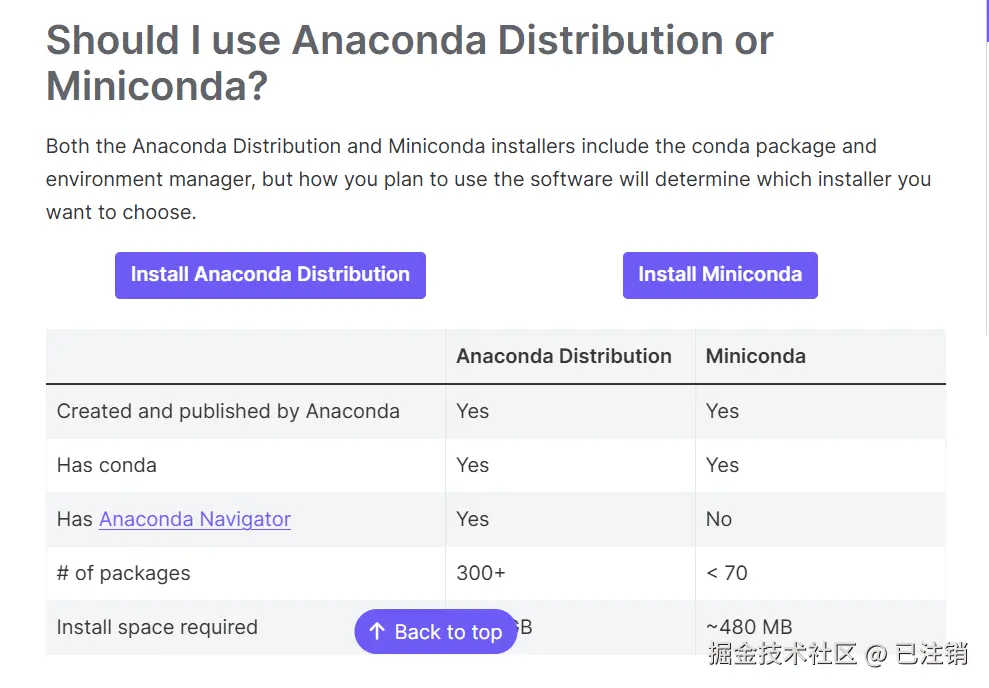Click the Install Miniconda button

coord(720,275)
